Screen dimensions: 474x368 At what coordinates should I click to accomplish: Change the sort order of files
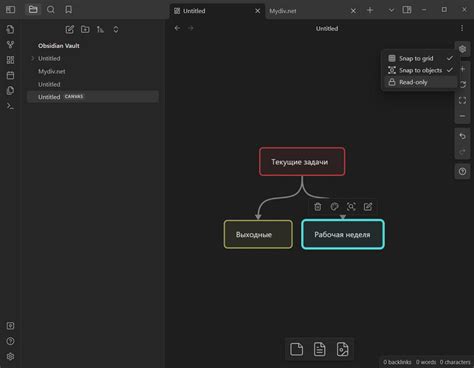(x=100, y=29)
